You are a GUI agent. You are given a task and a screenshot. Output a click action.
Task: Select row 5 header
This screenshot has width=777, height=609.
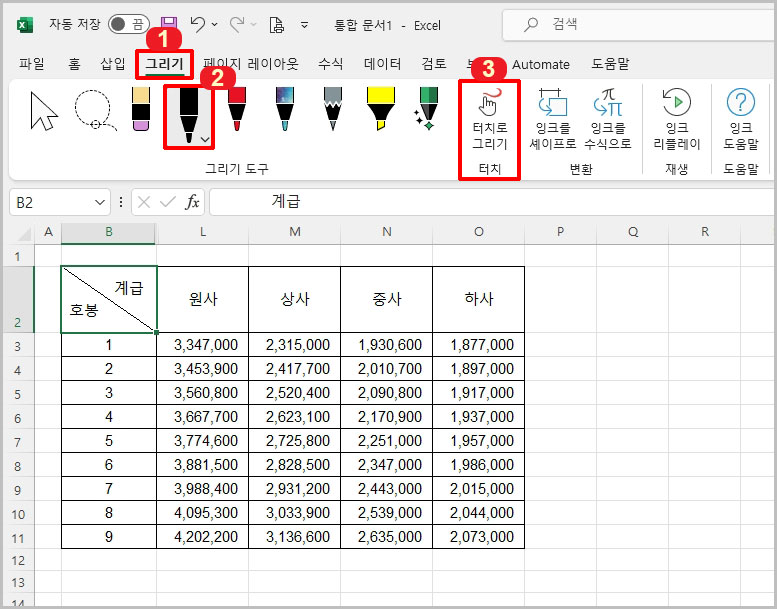[18, 394]
